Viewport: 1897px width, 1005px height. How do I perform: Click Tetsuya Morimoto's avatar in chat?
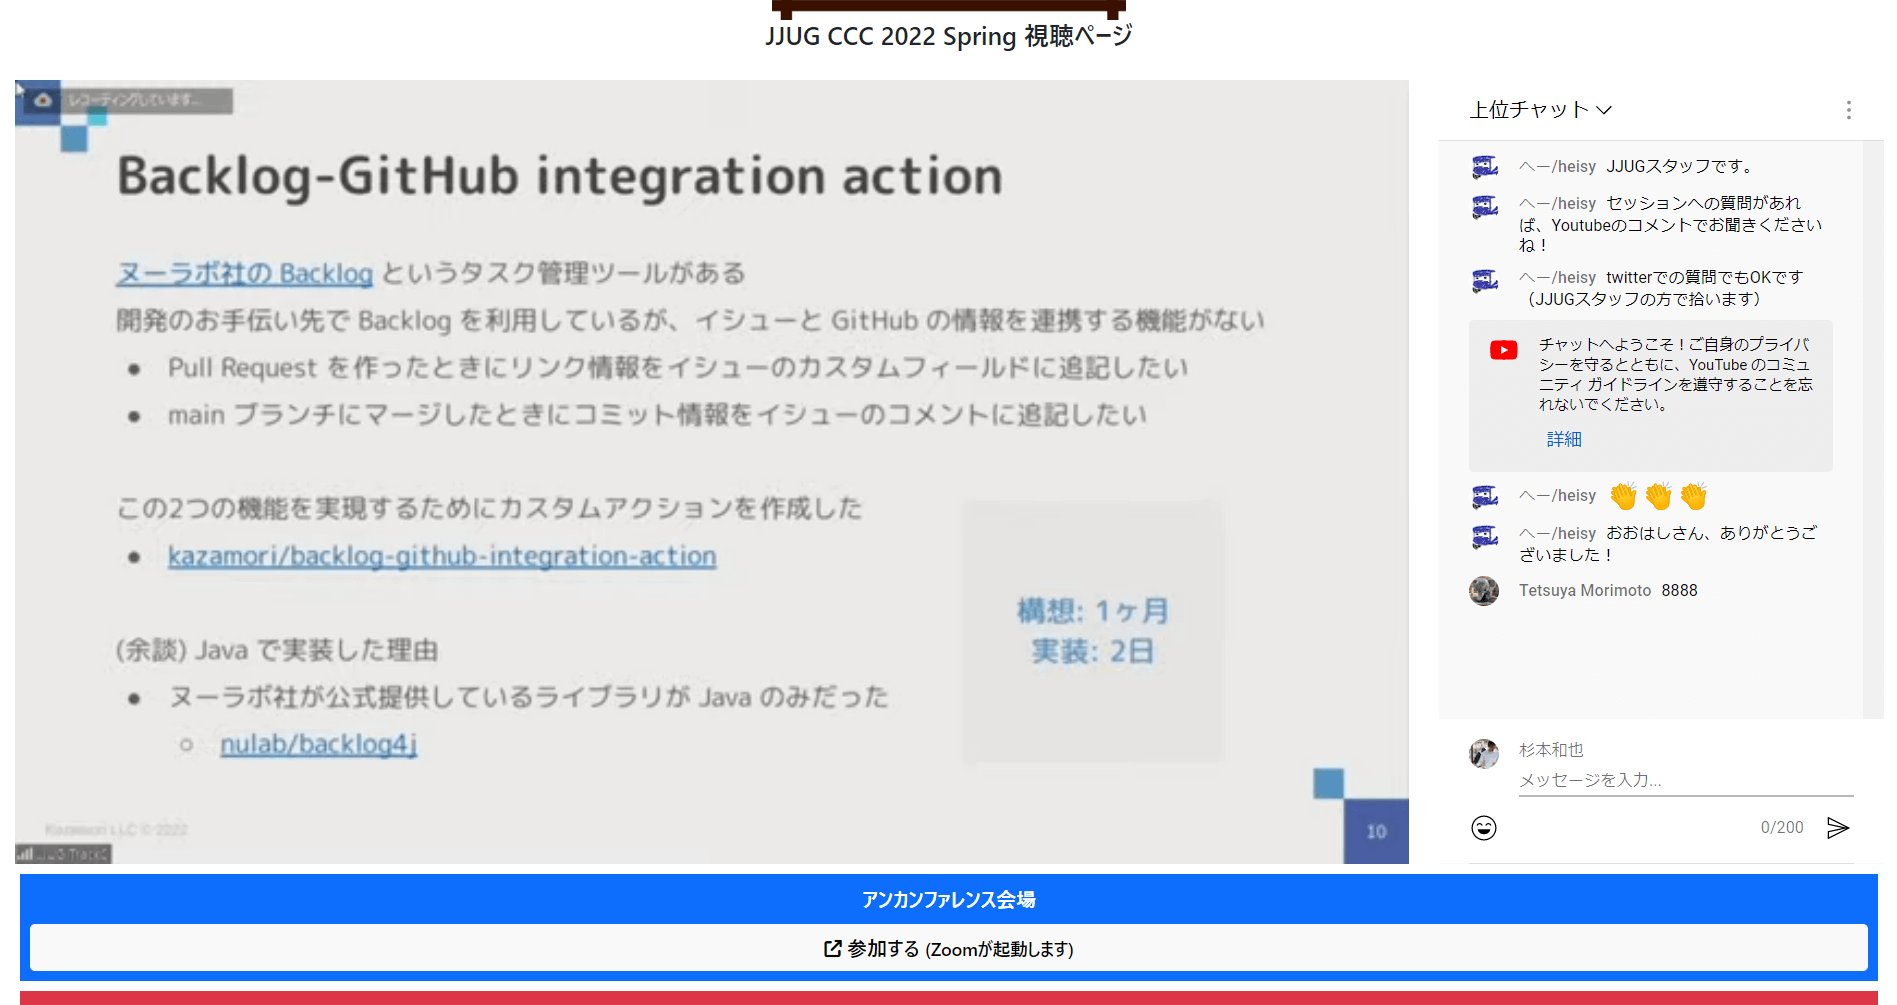coord(1484,591)
